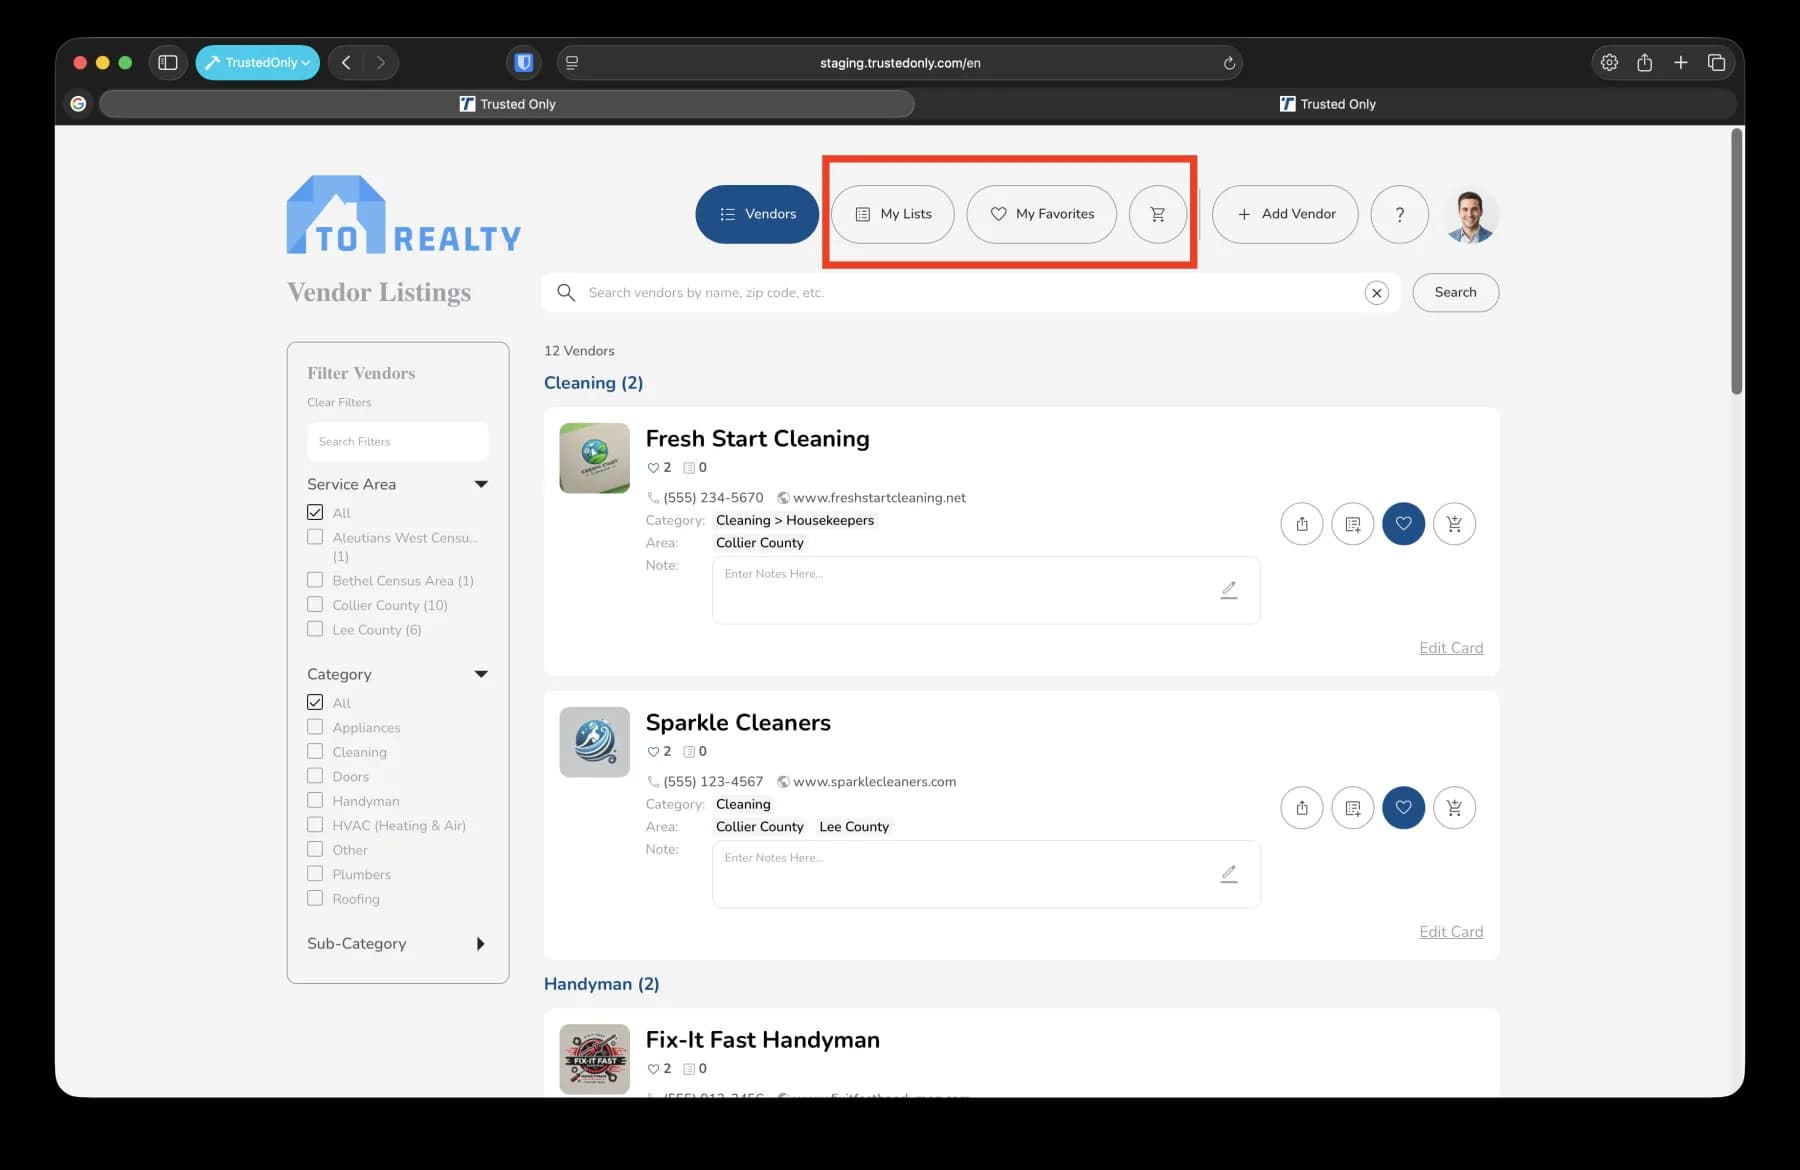Edit note pencil for Fresh Start Cleaning
The height and width of the screenshot is (1170, 1800).
click(x=1229, y=590)
